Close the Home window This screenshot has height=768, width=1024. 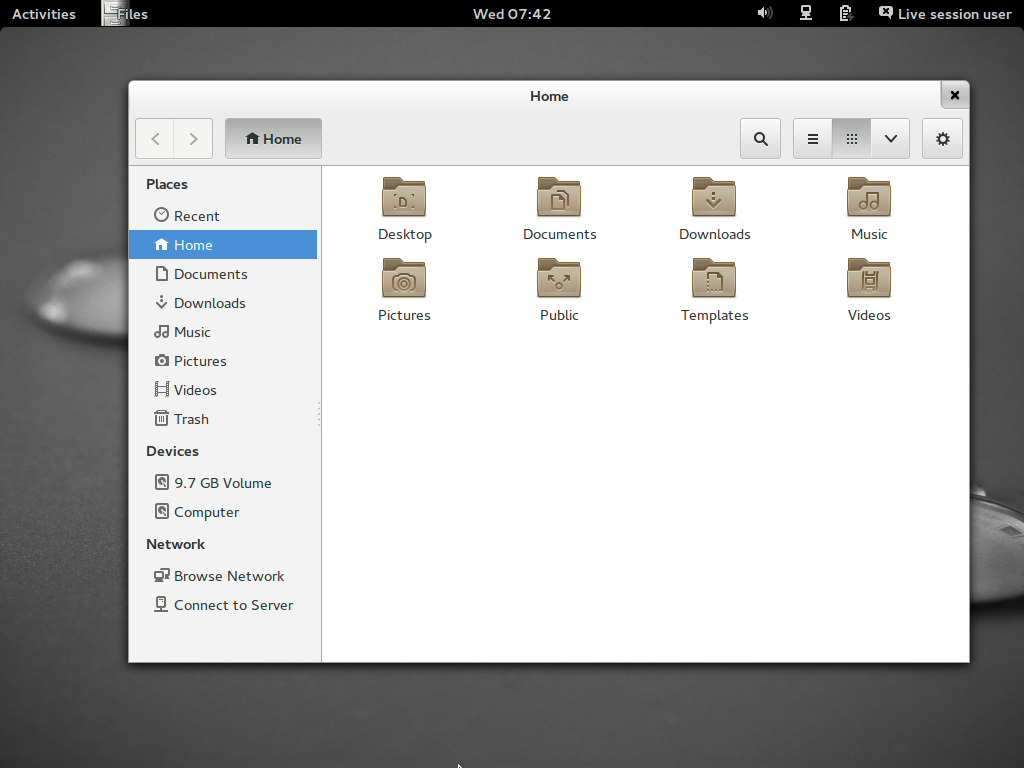(x=954, y=95)
